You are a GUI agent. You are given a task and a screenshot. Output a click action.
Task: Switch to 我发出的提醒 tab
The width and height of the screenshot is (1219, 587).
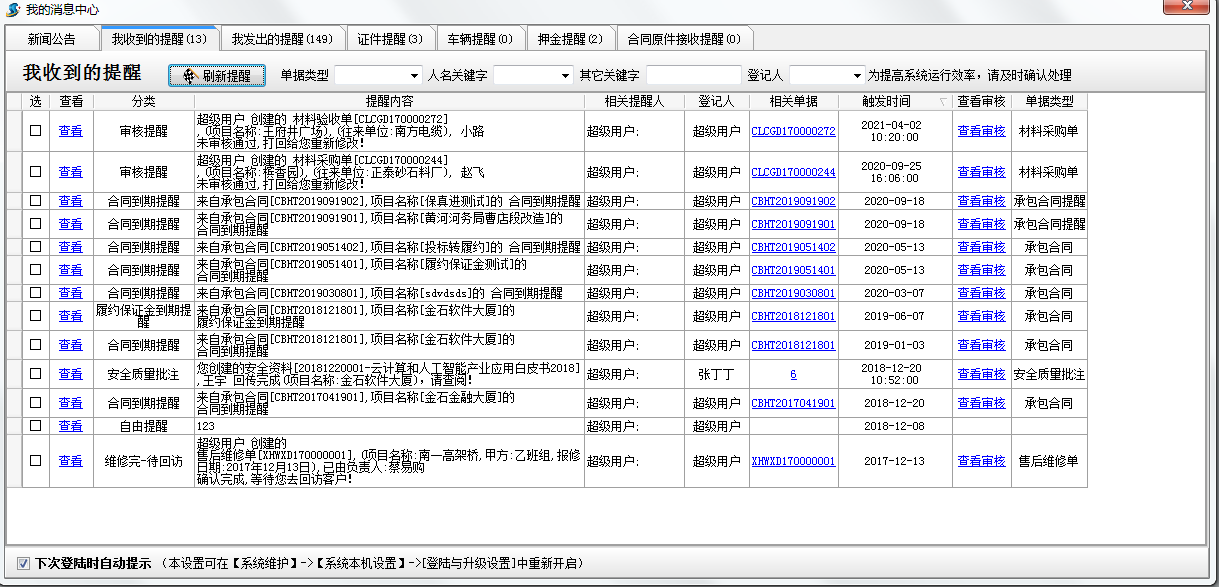click(281, 39)
